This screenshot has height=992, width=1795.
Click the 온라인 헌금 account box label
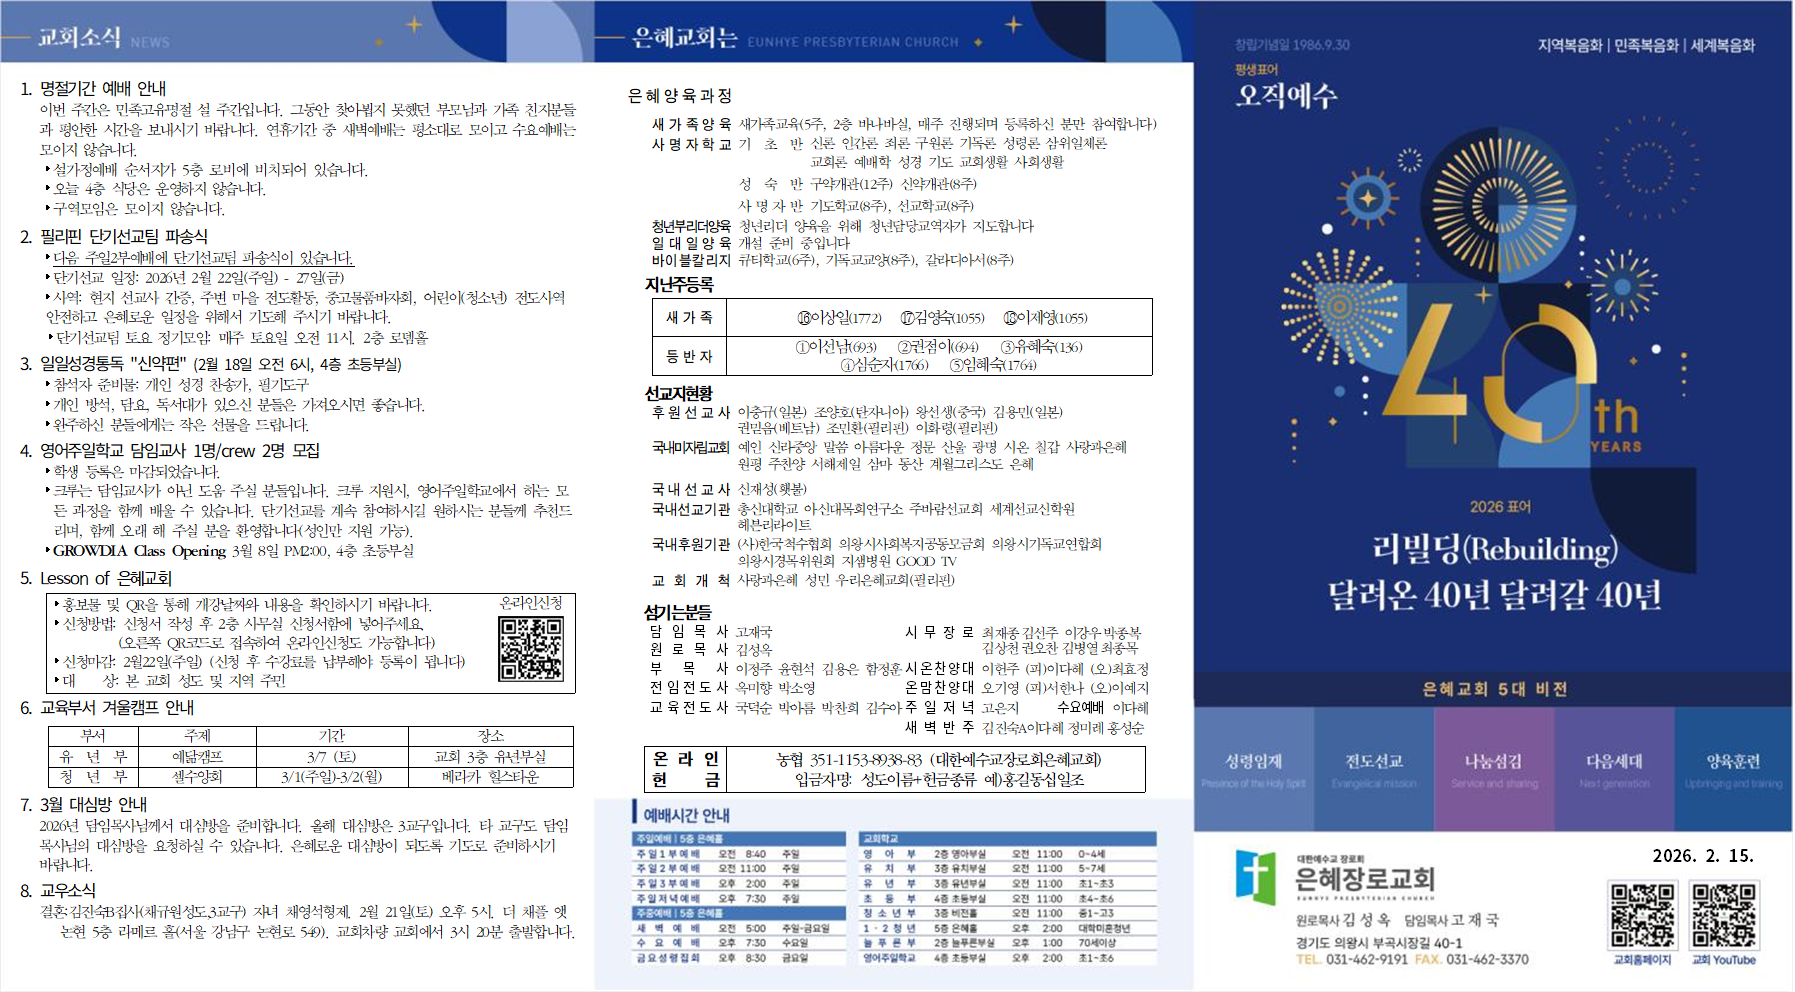coord(685,769)
